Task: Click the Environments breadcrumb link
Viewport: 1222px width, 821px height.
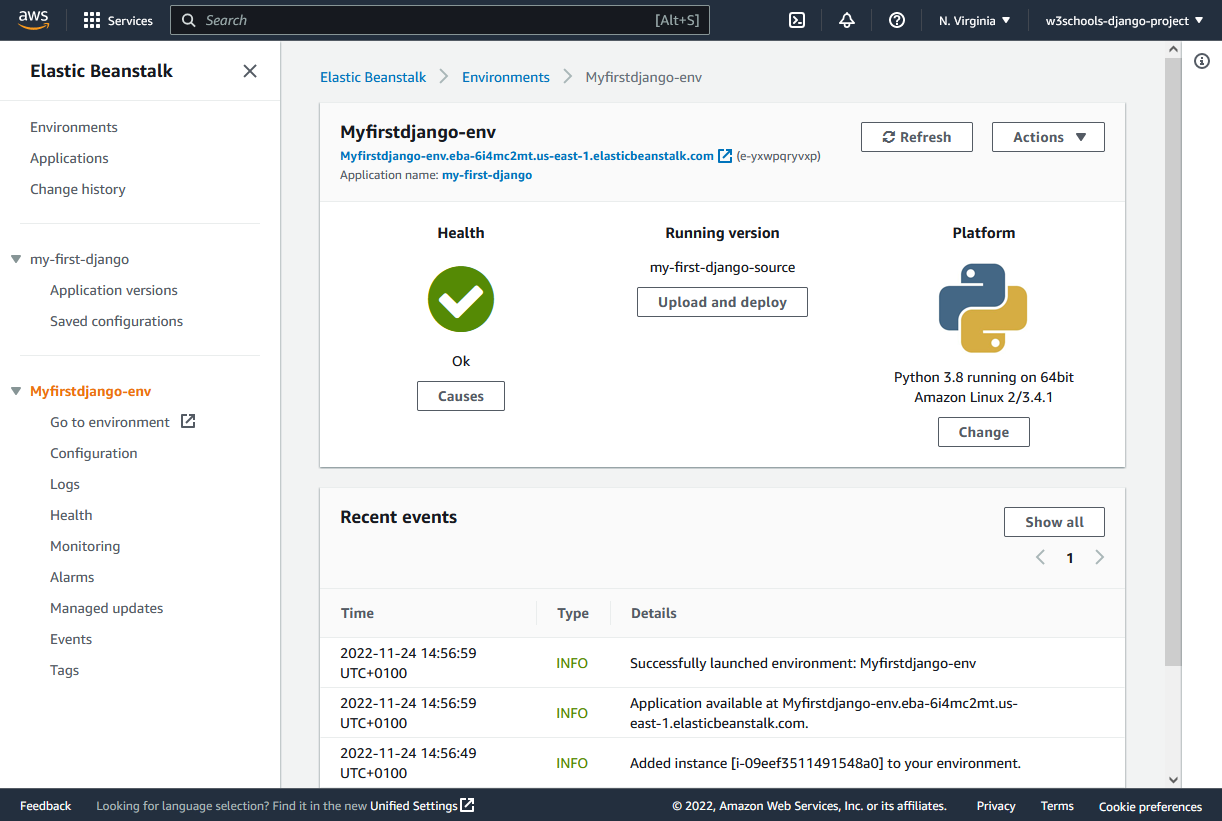Action: pyautogui.click(x=505, y=77)
